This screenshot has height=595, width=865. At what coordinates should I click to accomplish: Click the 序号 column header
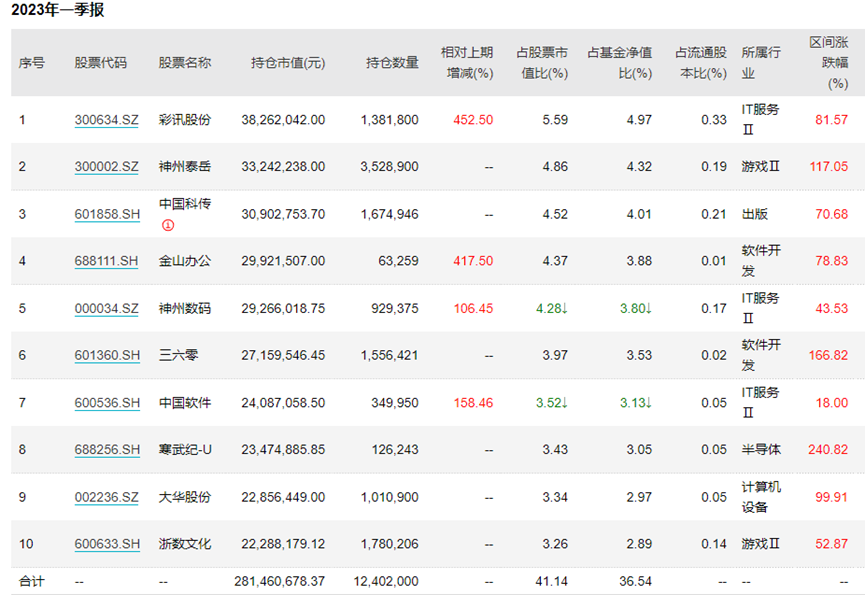click(x=31, y=63)
